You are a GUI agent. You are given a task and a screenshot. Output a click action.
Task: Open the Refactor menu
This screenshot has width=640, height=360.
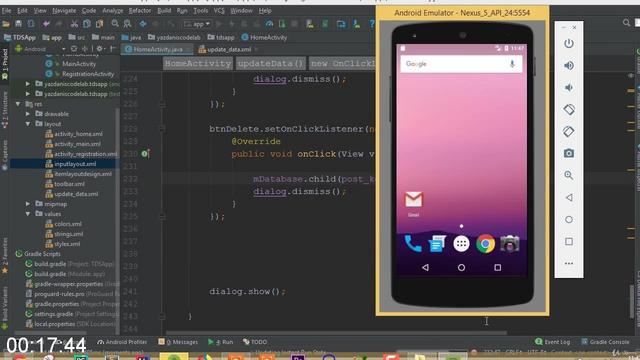(140, 11)
